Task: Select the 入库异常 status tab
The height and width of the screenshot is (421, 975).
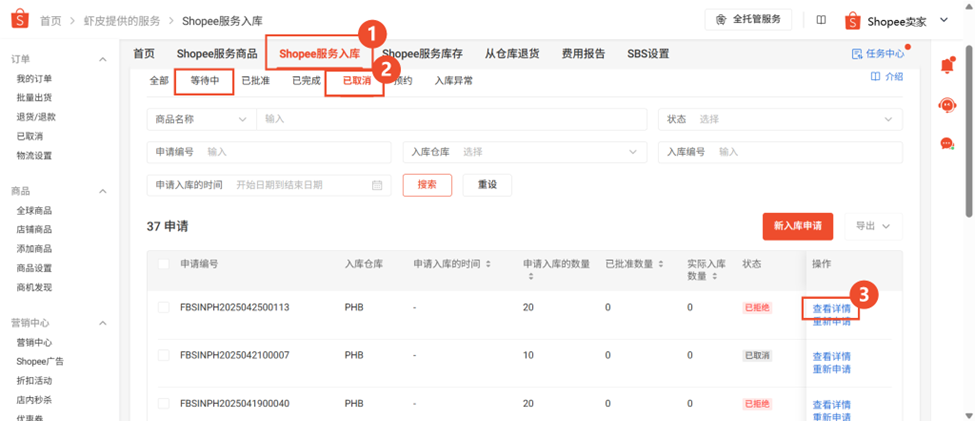Action: click(x=453, y=81)
